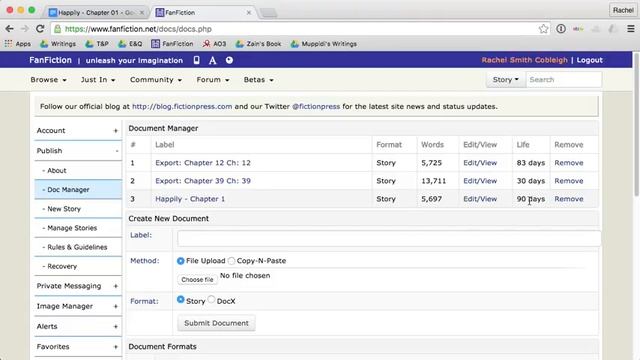Open Export: Chapter 12 Ch: 12 document
Image resolution: width=640 pixels, height=360 pixels.
203,163
